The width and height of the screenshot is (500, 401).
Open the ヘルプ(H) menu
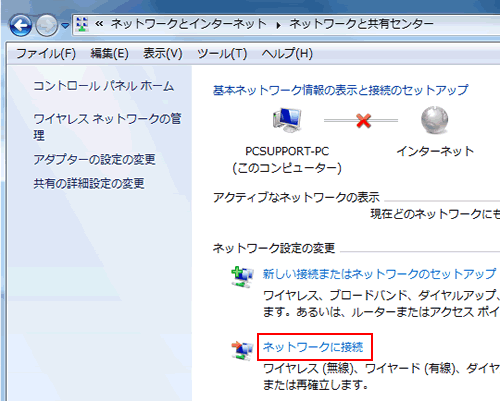[287, 54]
